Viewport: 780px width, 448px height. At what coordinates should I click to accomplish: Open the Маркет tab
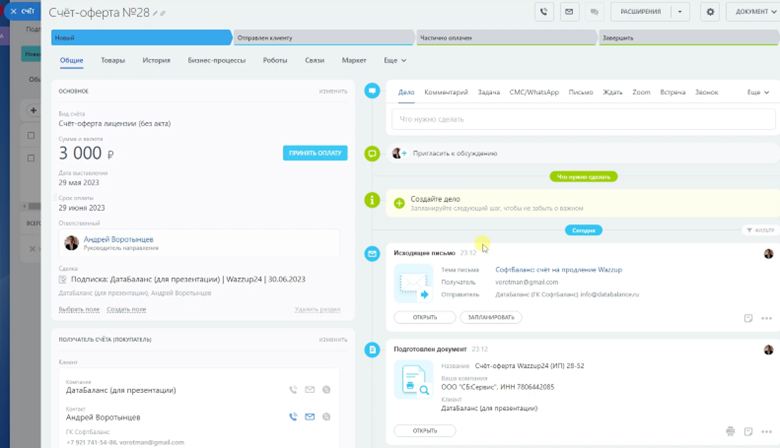pyautogui.click(x=354, y=60)
